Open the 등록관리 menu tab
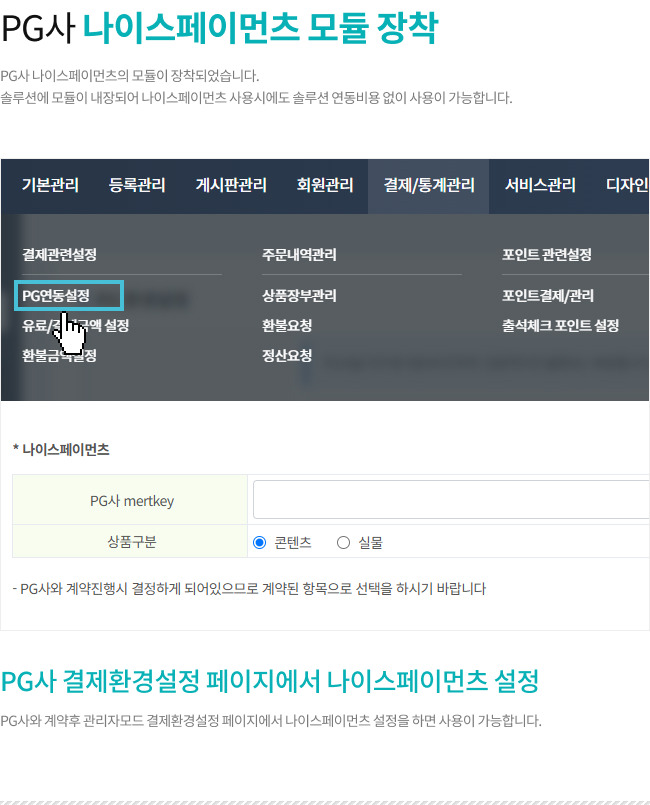Screen dimensions: 650x805 pos(137,185)
